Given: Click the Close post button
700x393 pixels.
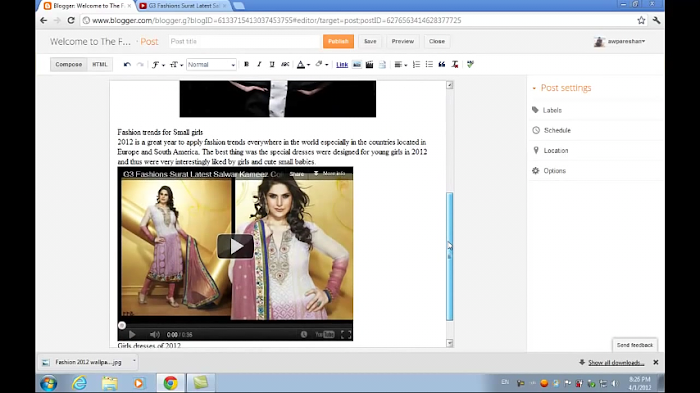Looking at the screenshot, I should click(437, 41).
